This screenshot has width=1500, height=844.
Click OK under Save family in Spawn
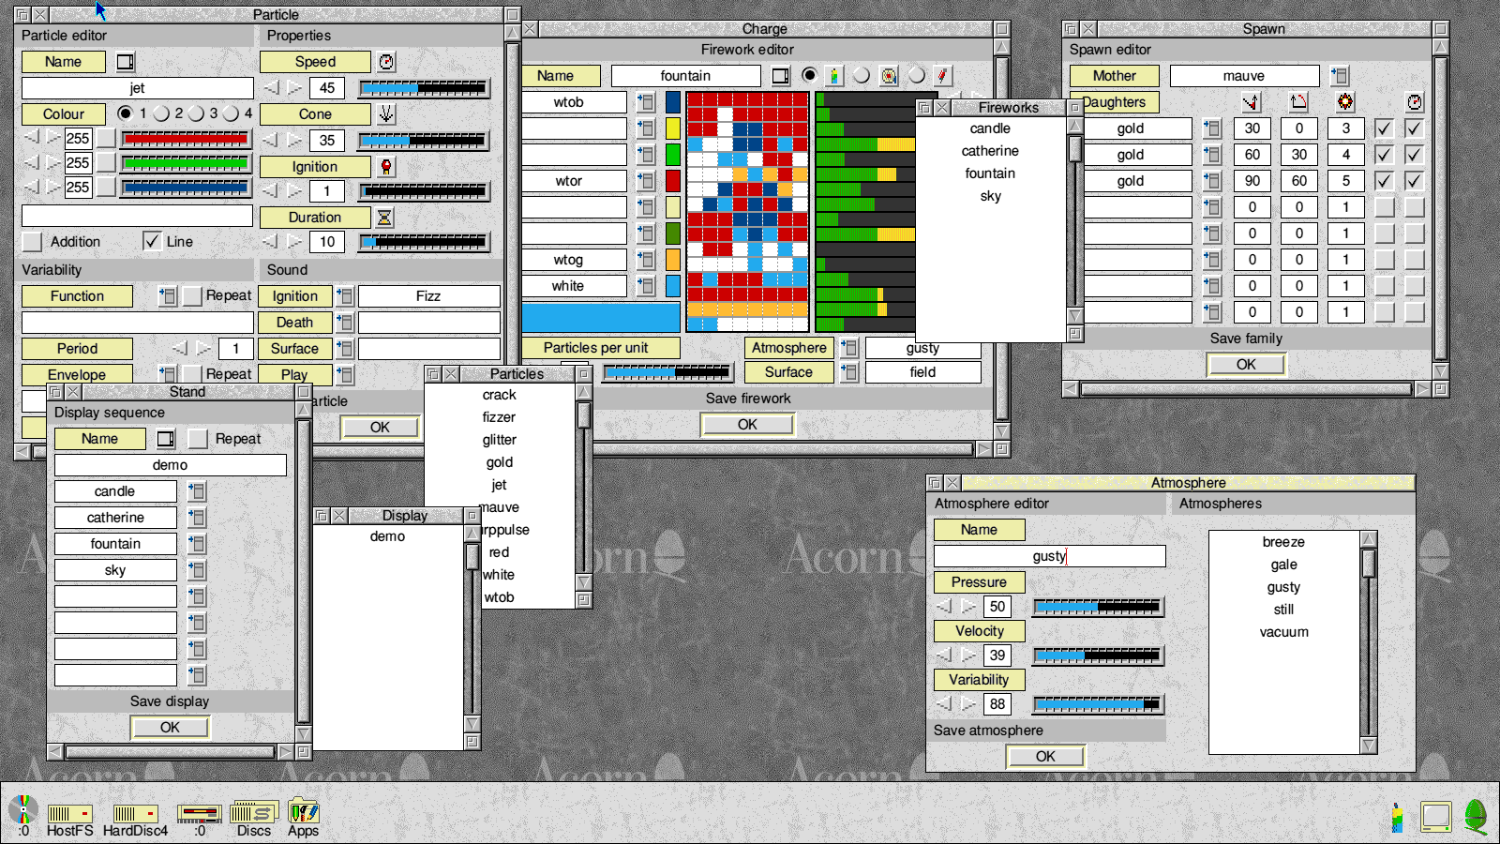click(1246, 364)
